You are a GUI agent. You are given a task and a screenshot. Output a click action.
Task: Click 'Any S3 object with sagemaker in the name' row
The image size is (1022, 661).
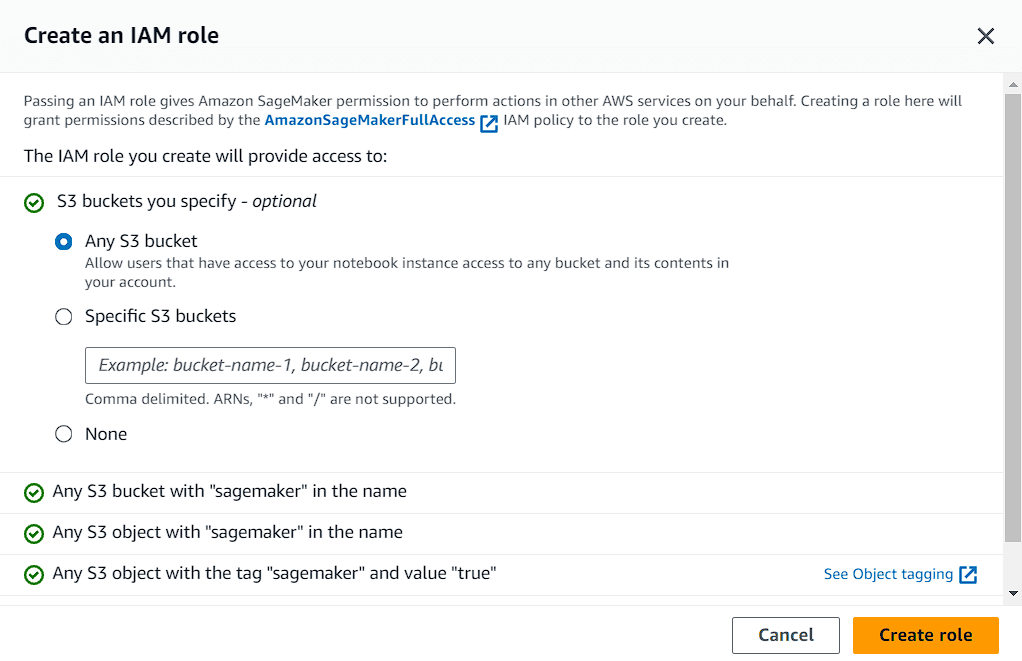(228, 532)
